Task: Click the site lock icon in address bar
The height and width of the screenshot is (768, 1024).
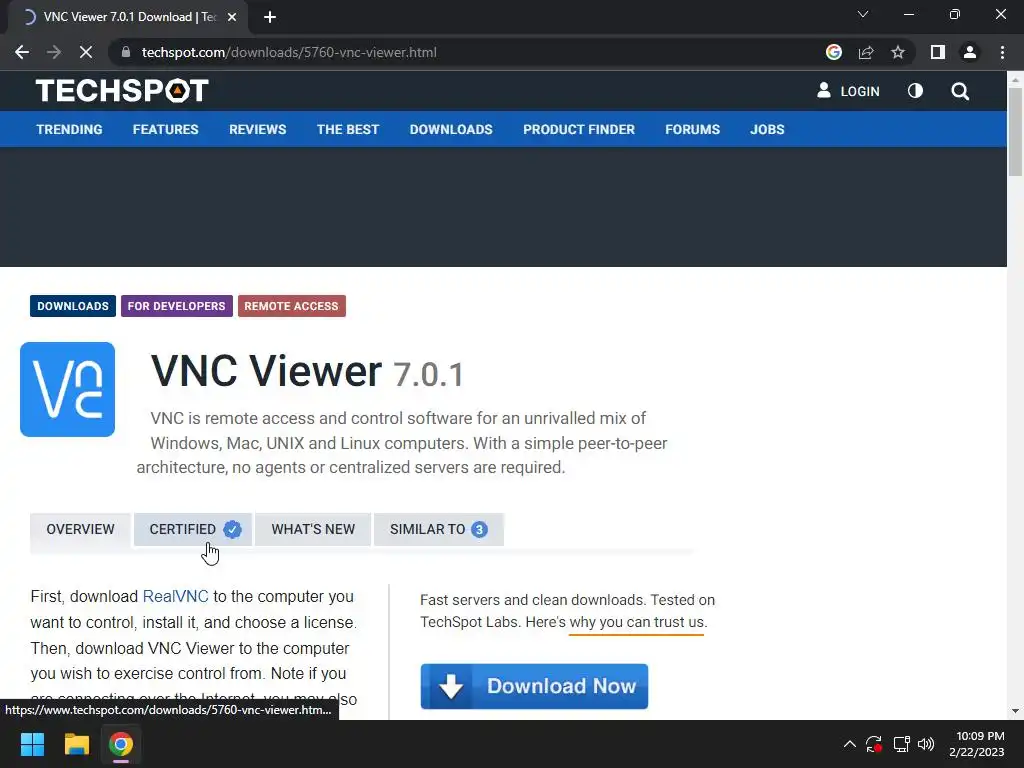Action: pyautogui.click(x=126, y=52)
